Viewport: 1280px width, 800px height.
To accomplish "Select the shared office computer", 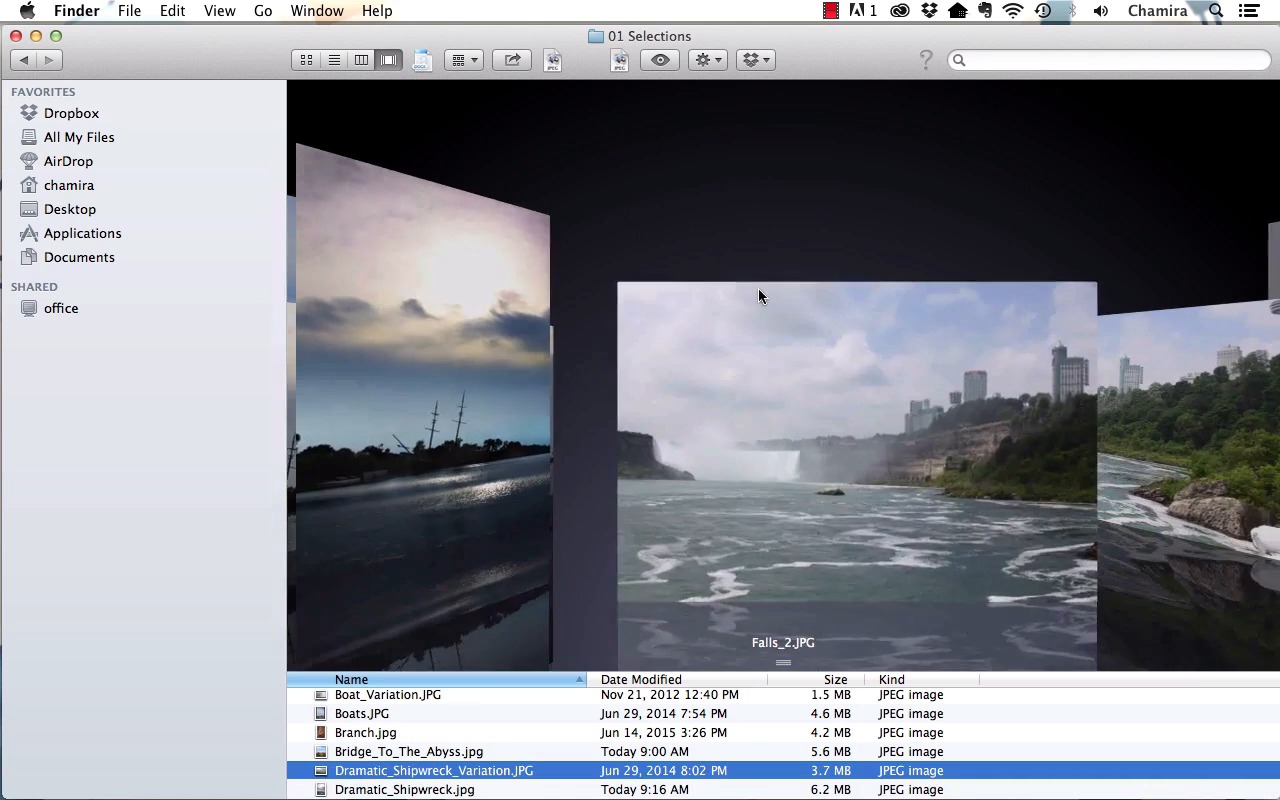I will (61, 308).
